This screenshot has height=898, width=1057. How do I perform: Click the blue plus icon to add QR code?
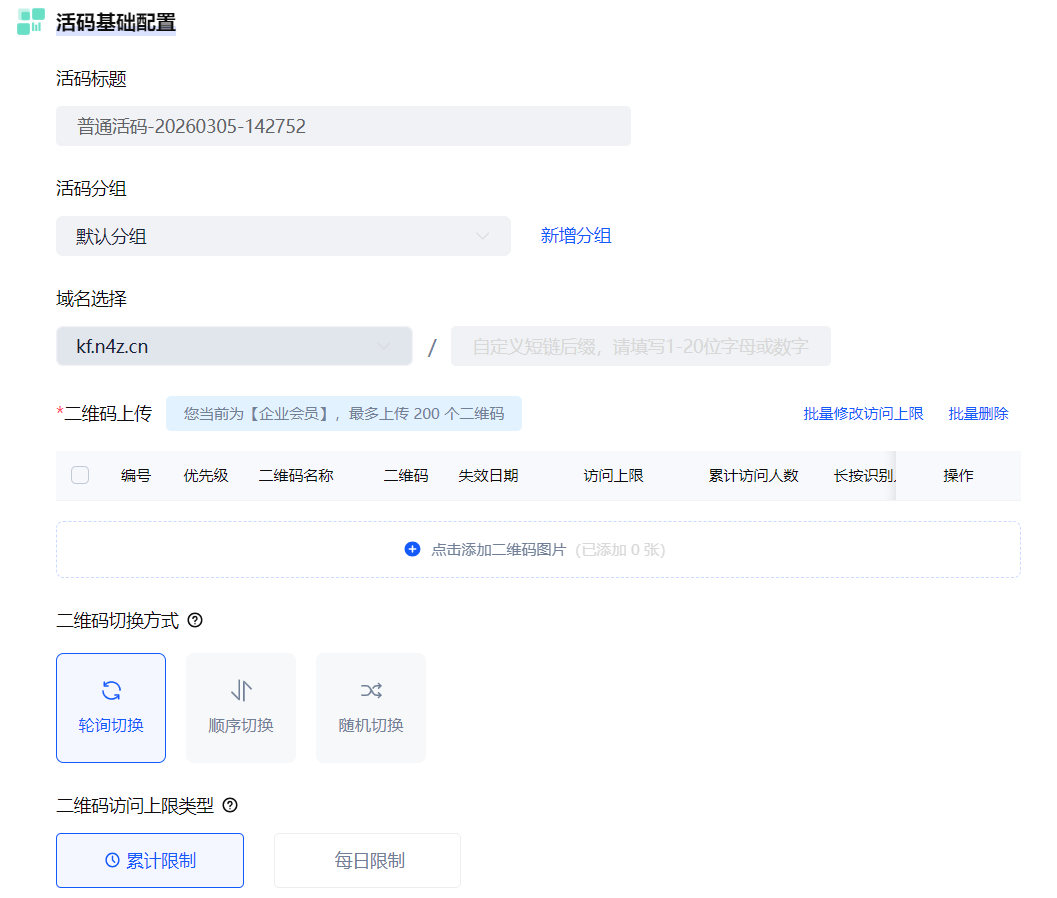click(x=412, y=549)
